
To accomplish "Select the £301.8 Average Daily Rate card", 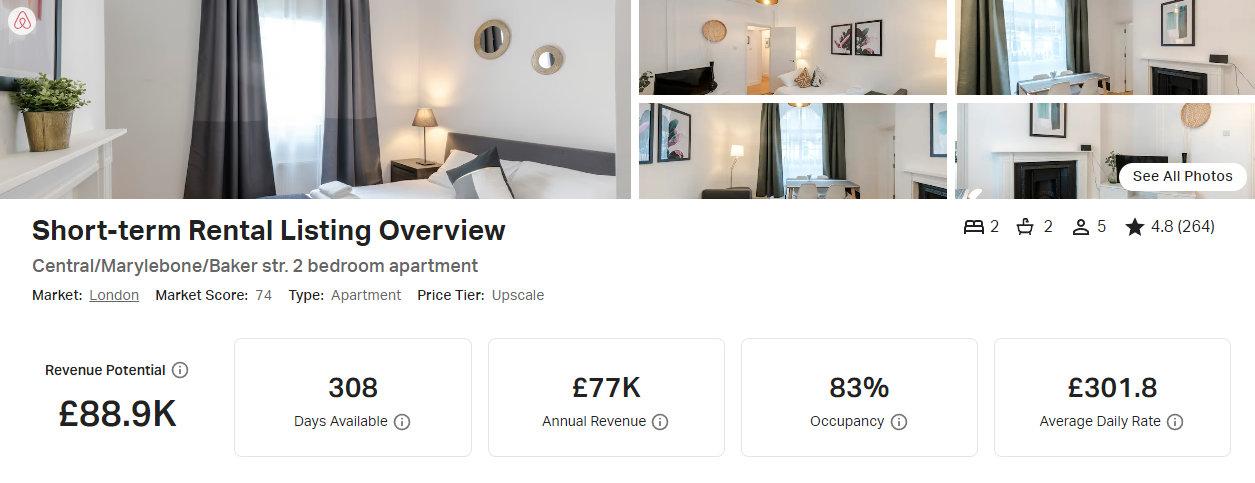I will click(1112, 397).
